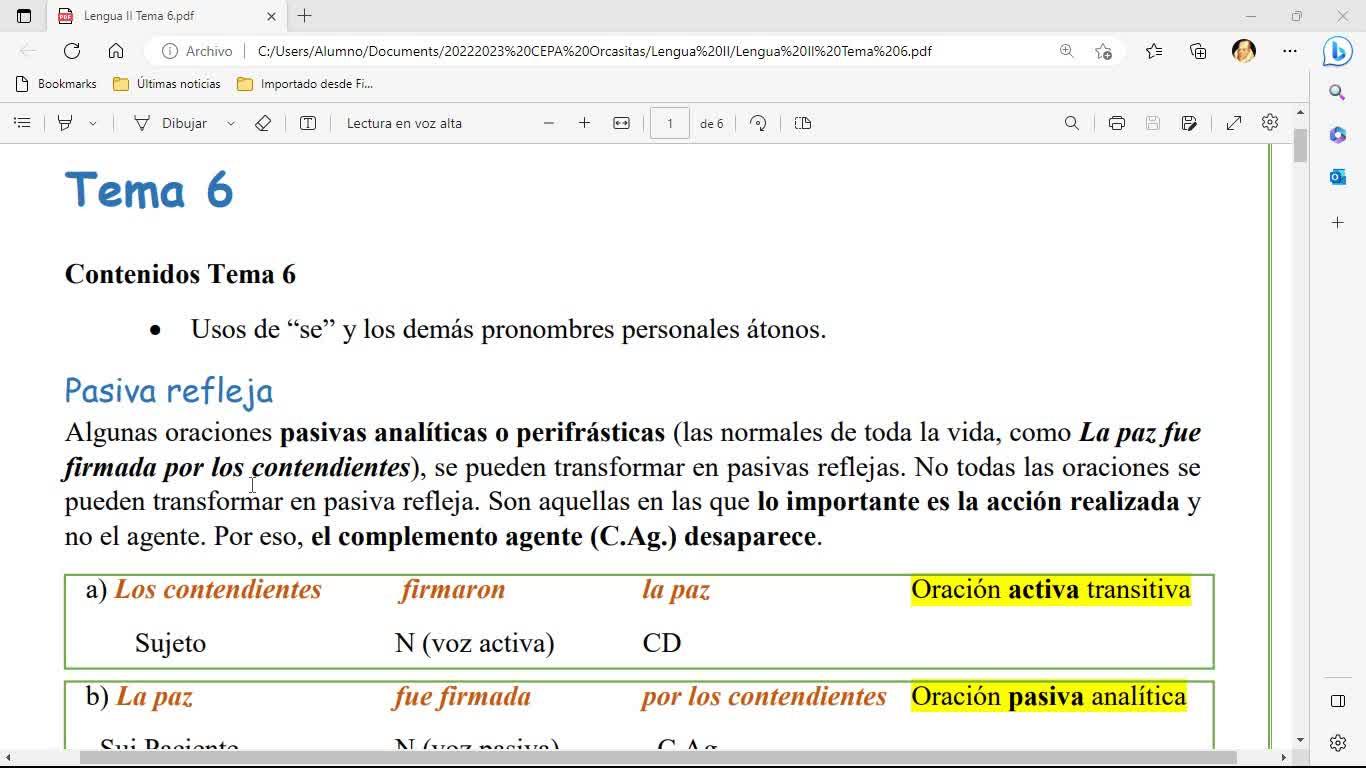Open the sidebar search icon
1366x768 pixels.
[x=1338, y=92]
